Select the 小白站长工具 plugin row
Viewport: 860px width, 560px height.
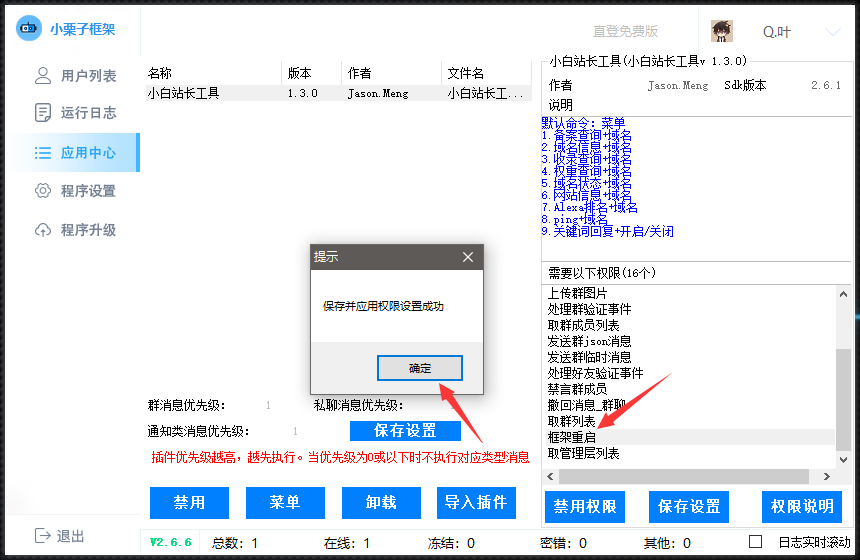[x=338, y=93]
